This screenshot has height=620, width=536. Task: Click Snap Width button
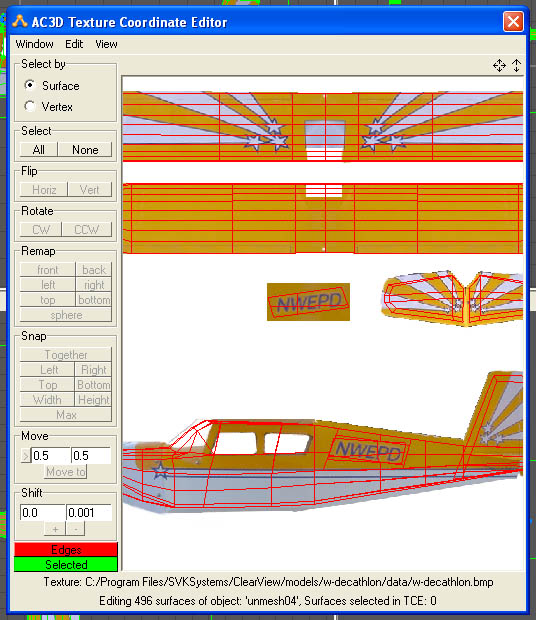pos(47,400)
